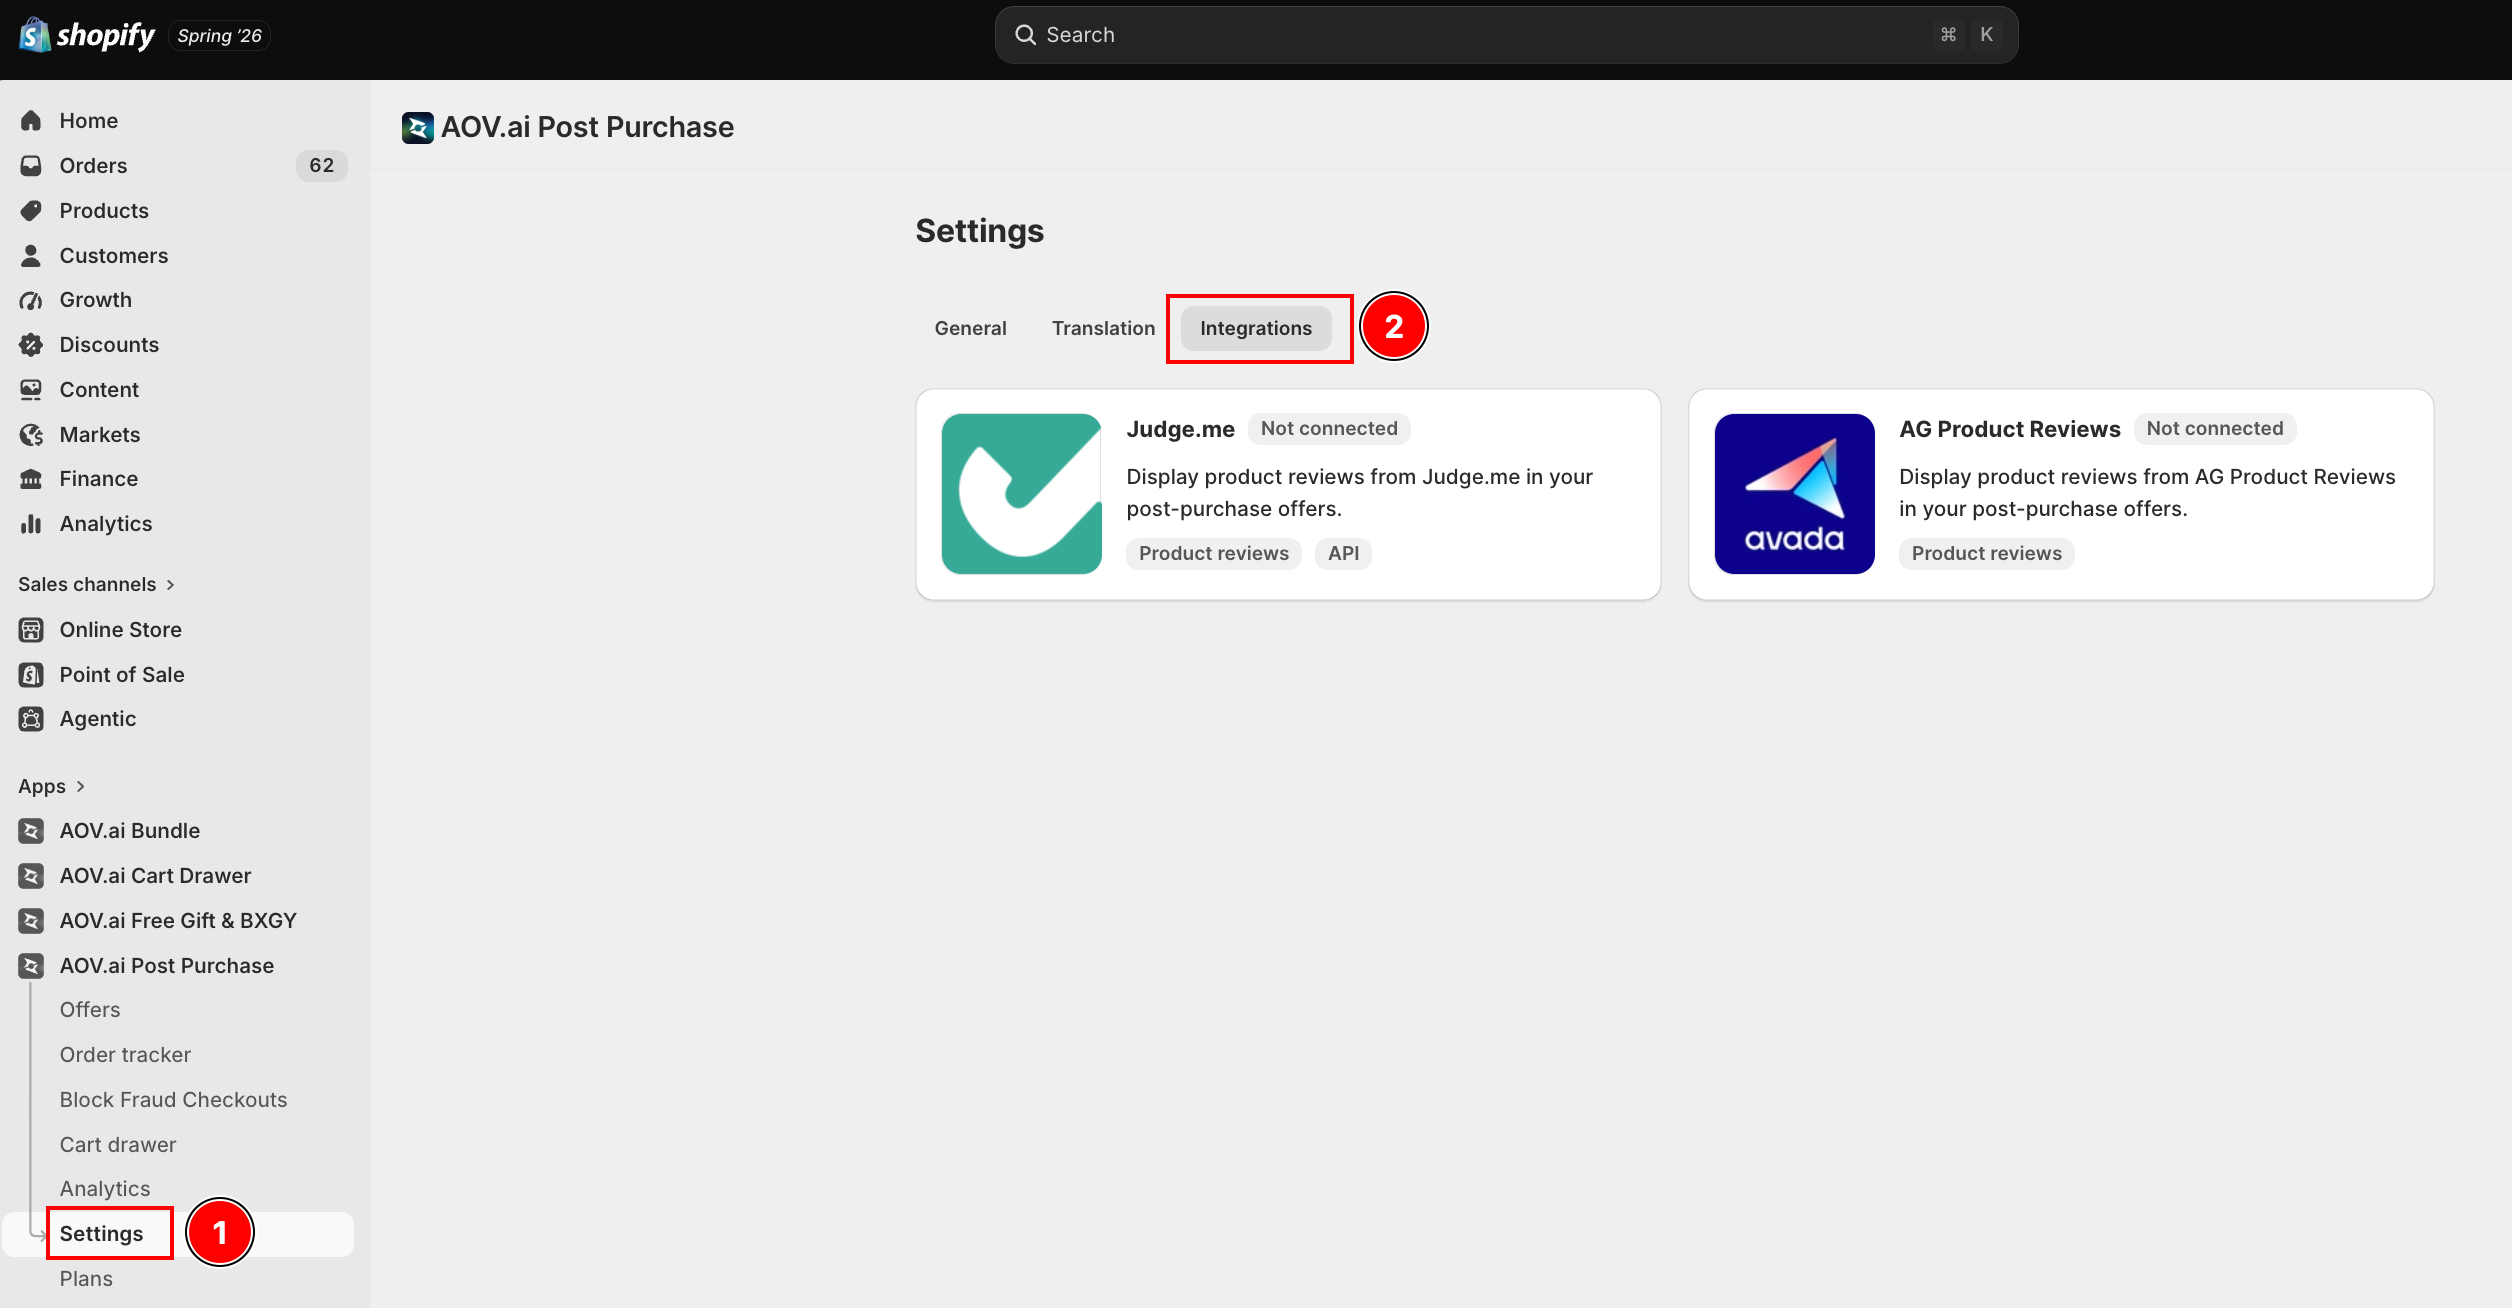Click the Finance bank icon
2512x1308 pixels.
coord(31,479)
